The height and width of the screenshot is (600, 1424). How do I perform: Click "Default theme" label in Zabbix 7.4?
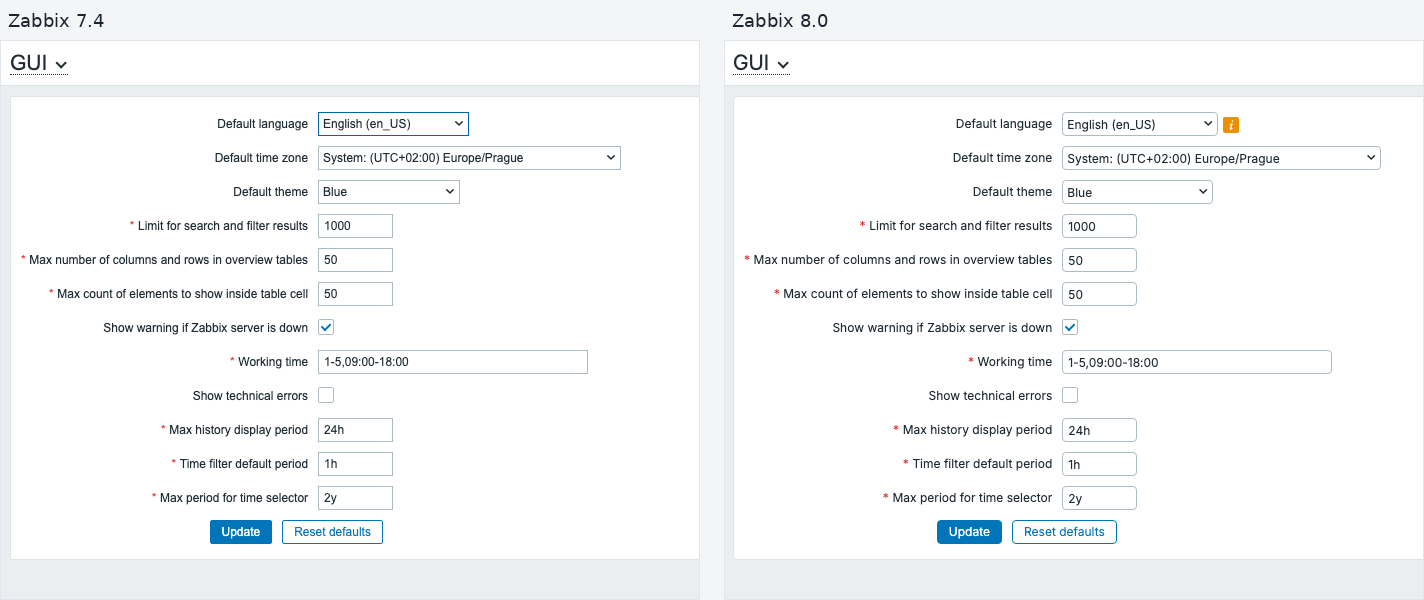[x=271, y=192]
